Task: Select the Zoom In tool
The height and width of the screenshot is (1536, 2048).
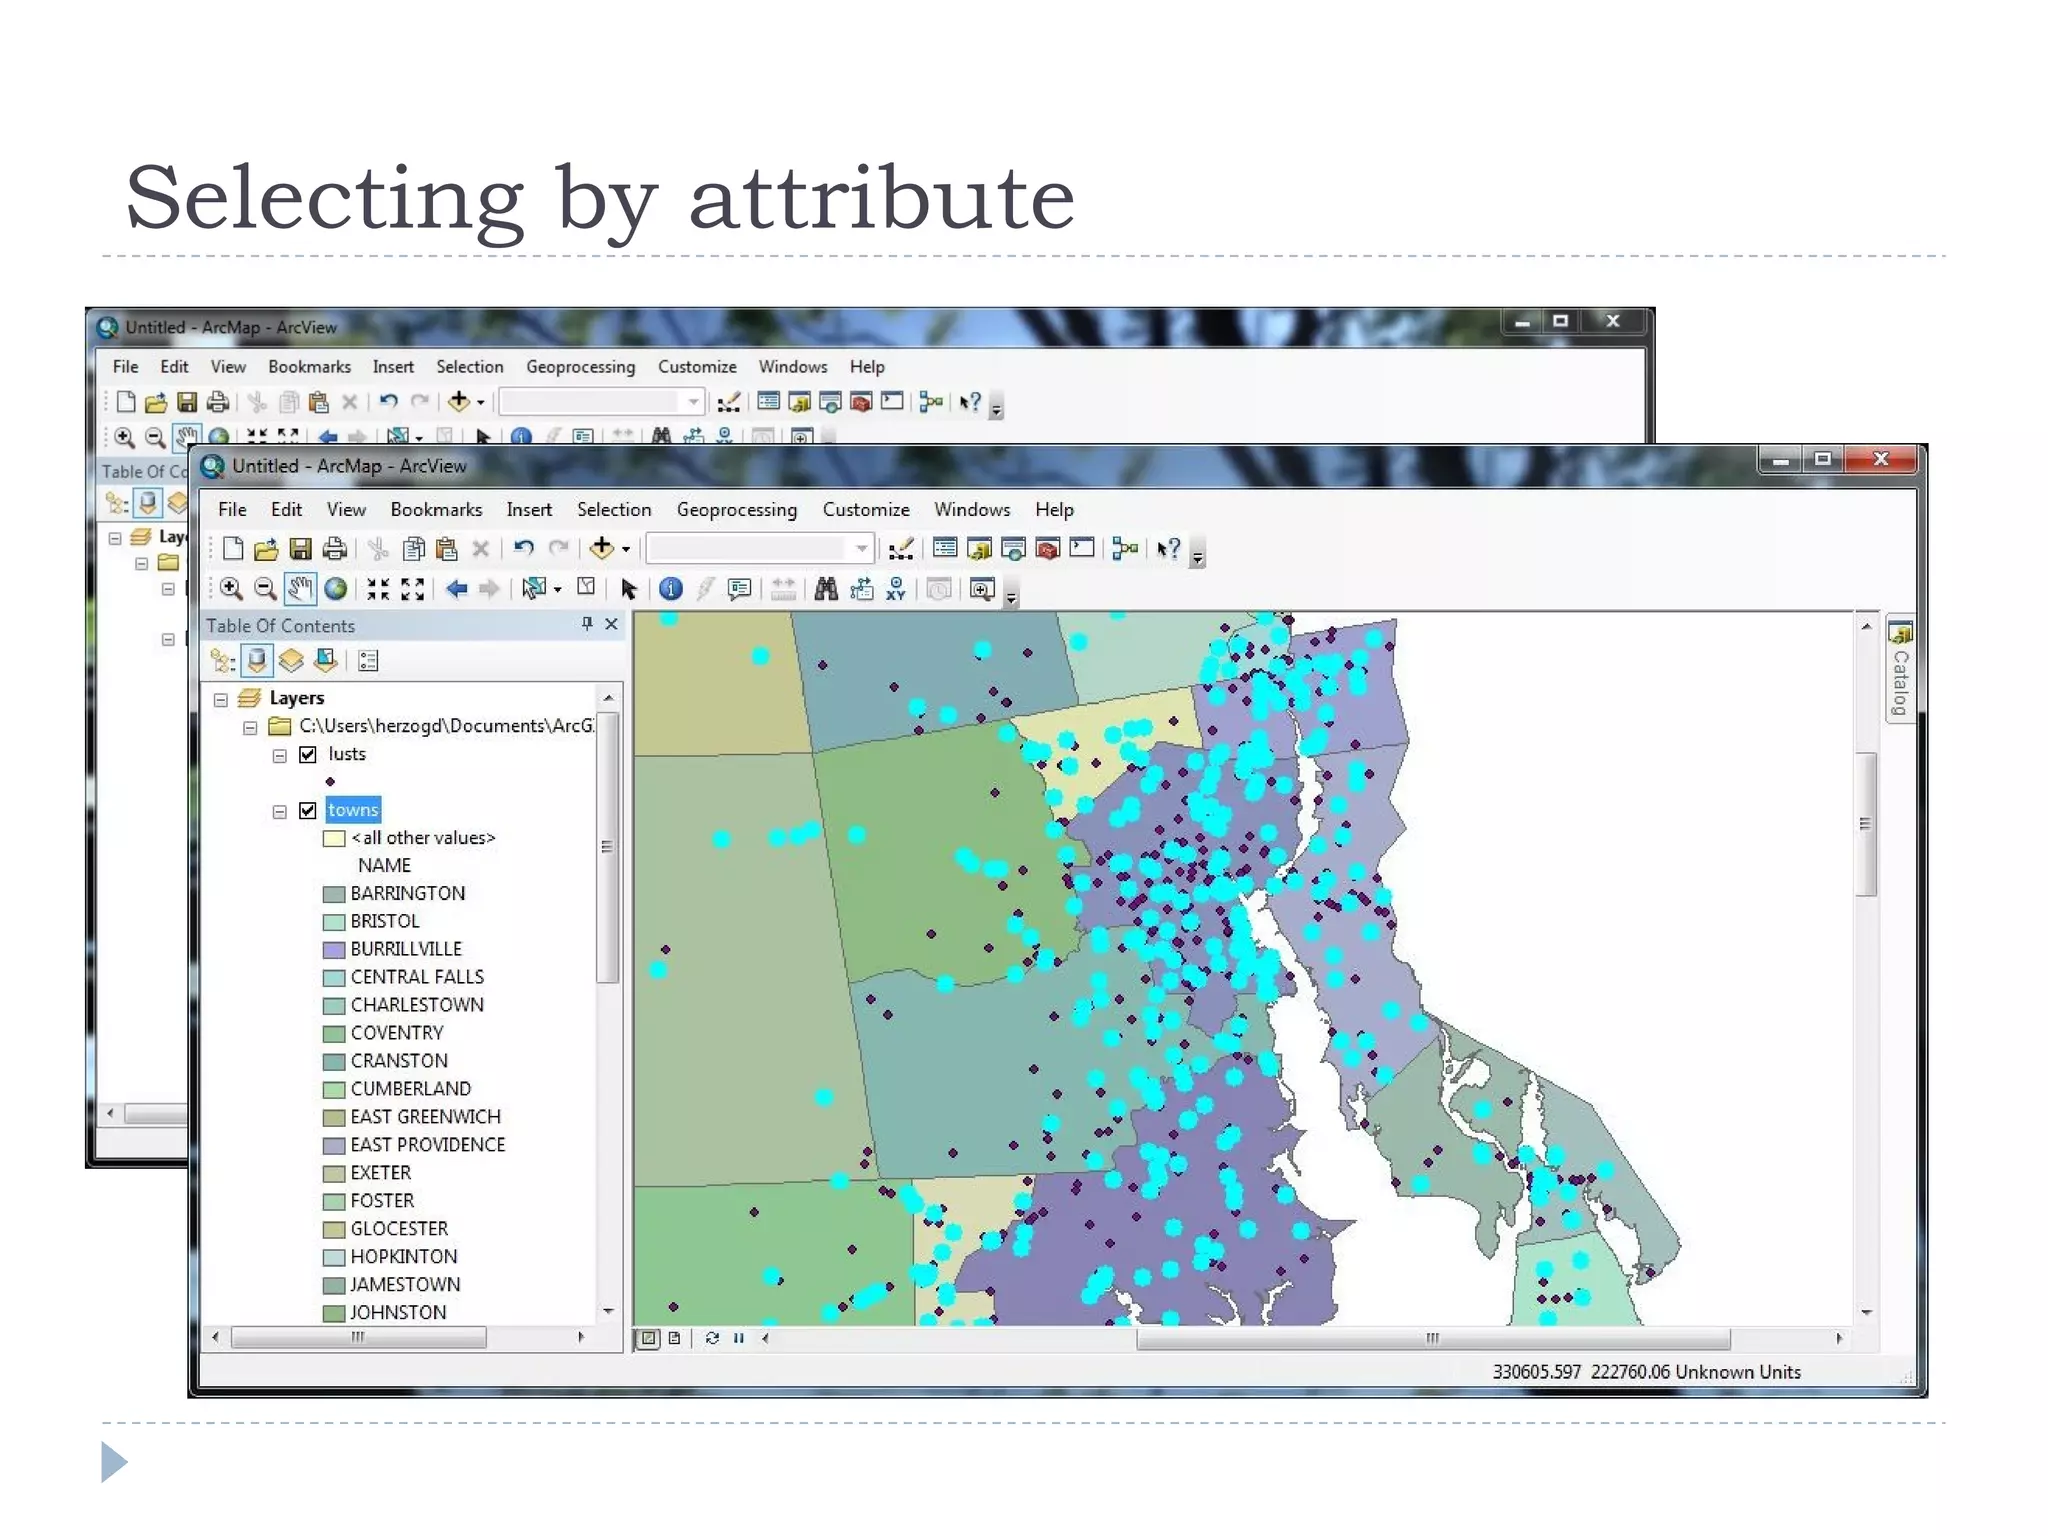Action: 231,589
